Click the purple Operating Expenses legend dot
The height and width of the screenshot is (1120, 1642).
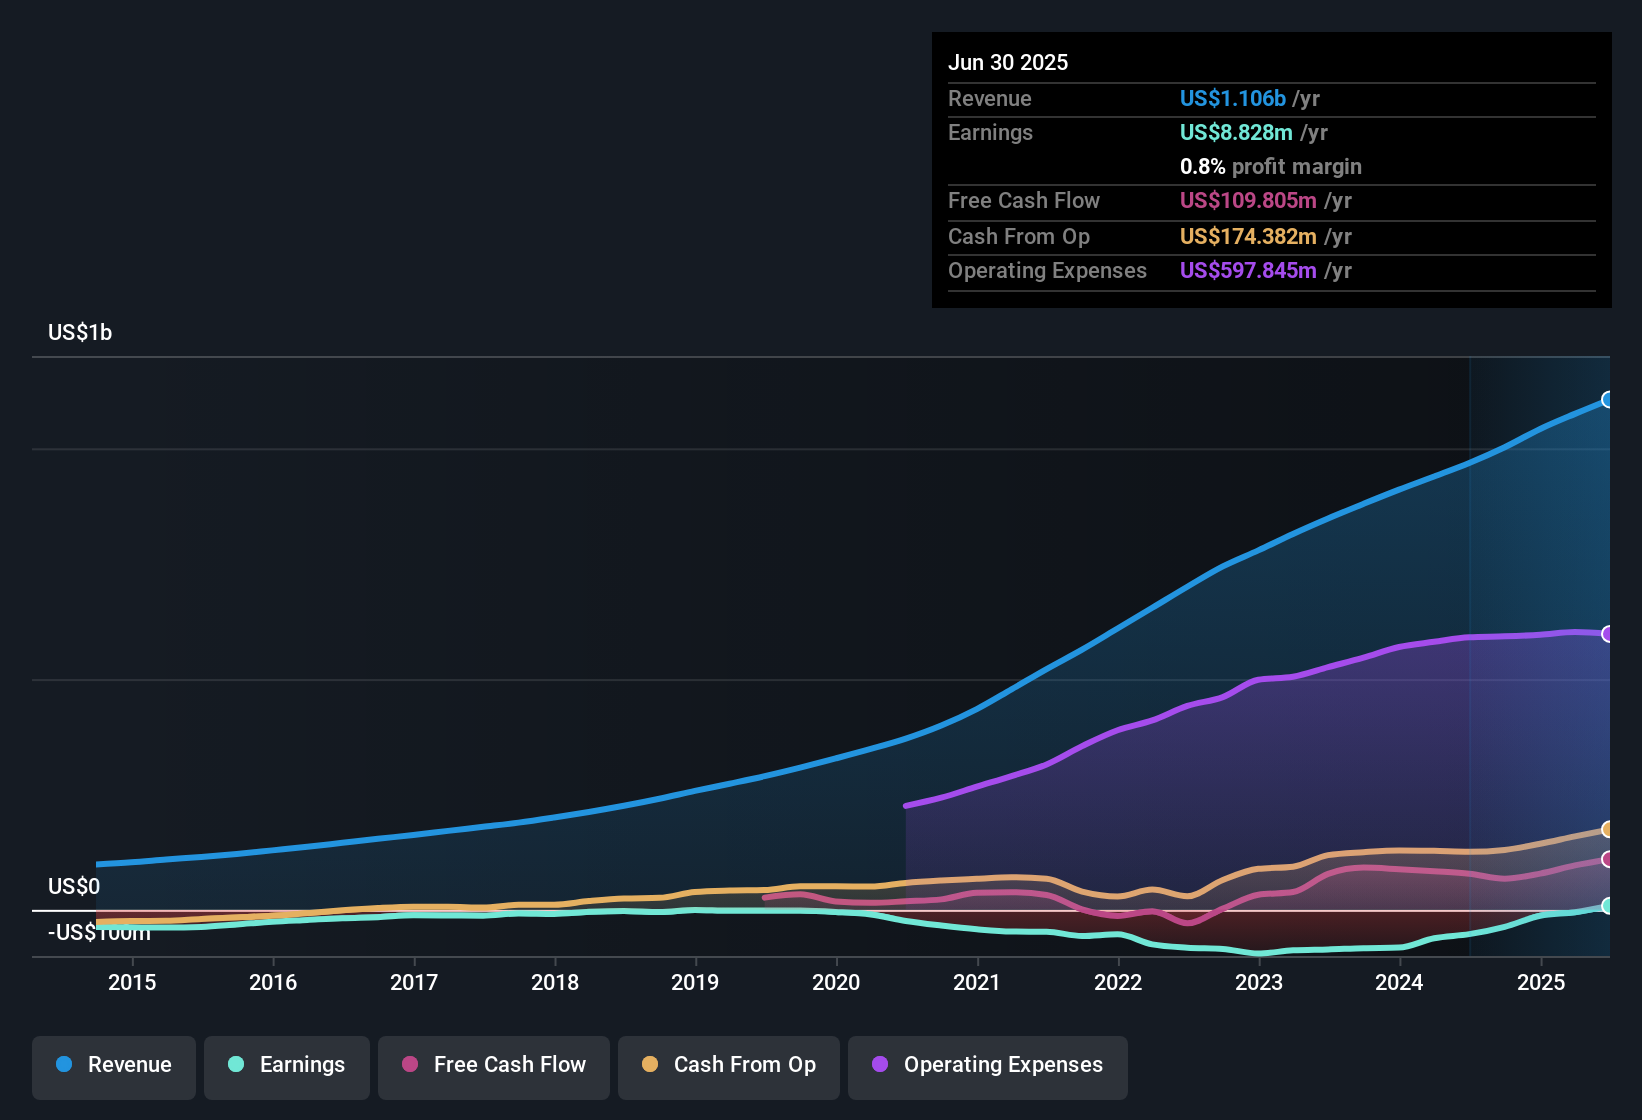click(877, 1065)
